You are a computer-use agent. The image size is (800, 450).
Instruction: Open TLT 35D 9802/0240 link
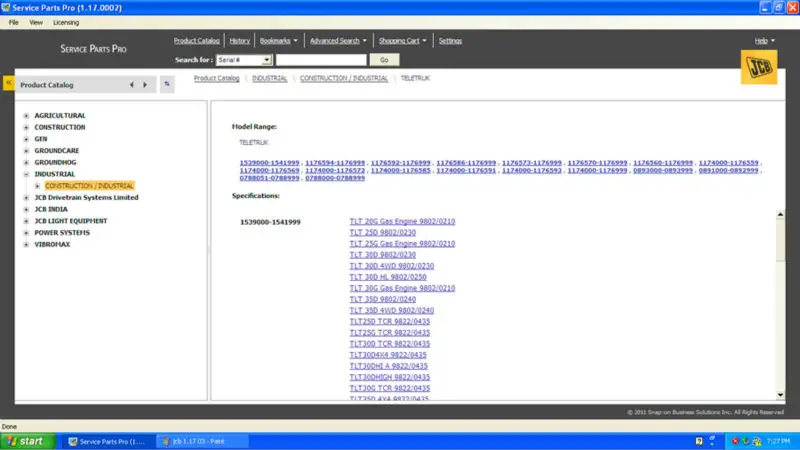point(382,299)
